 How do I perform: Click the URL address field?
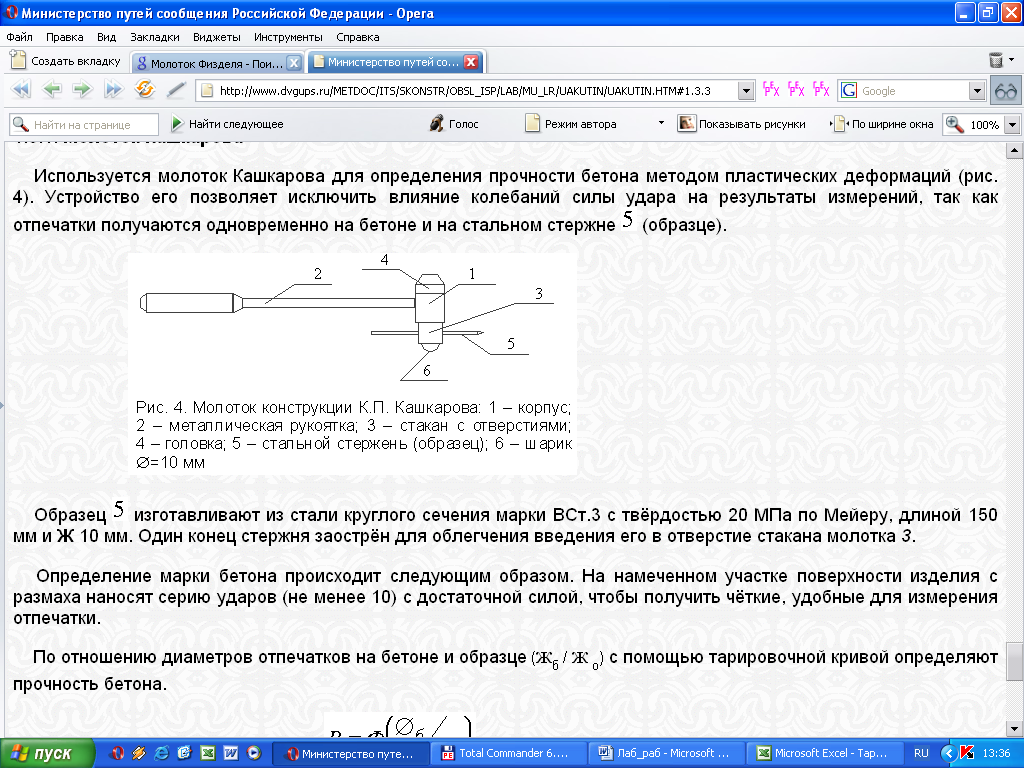(477, 91)
